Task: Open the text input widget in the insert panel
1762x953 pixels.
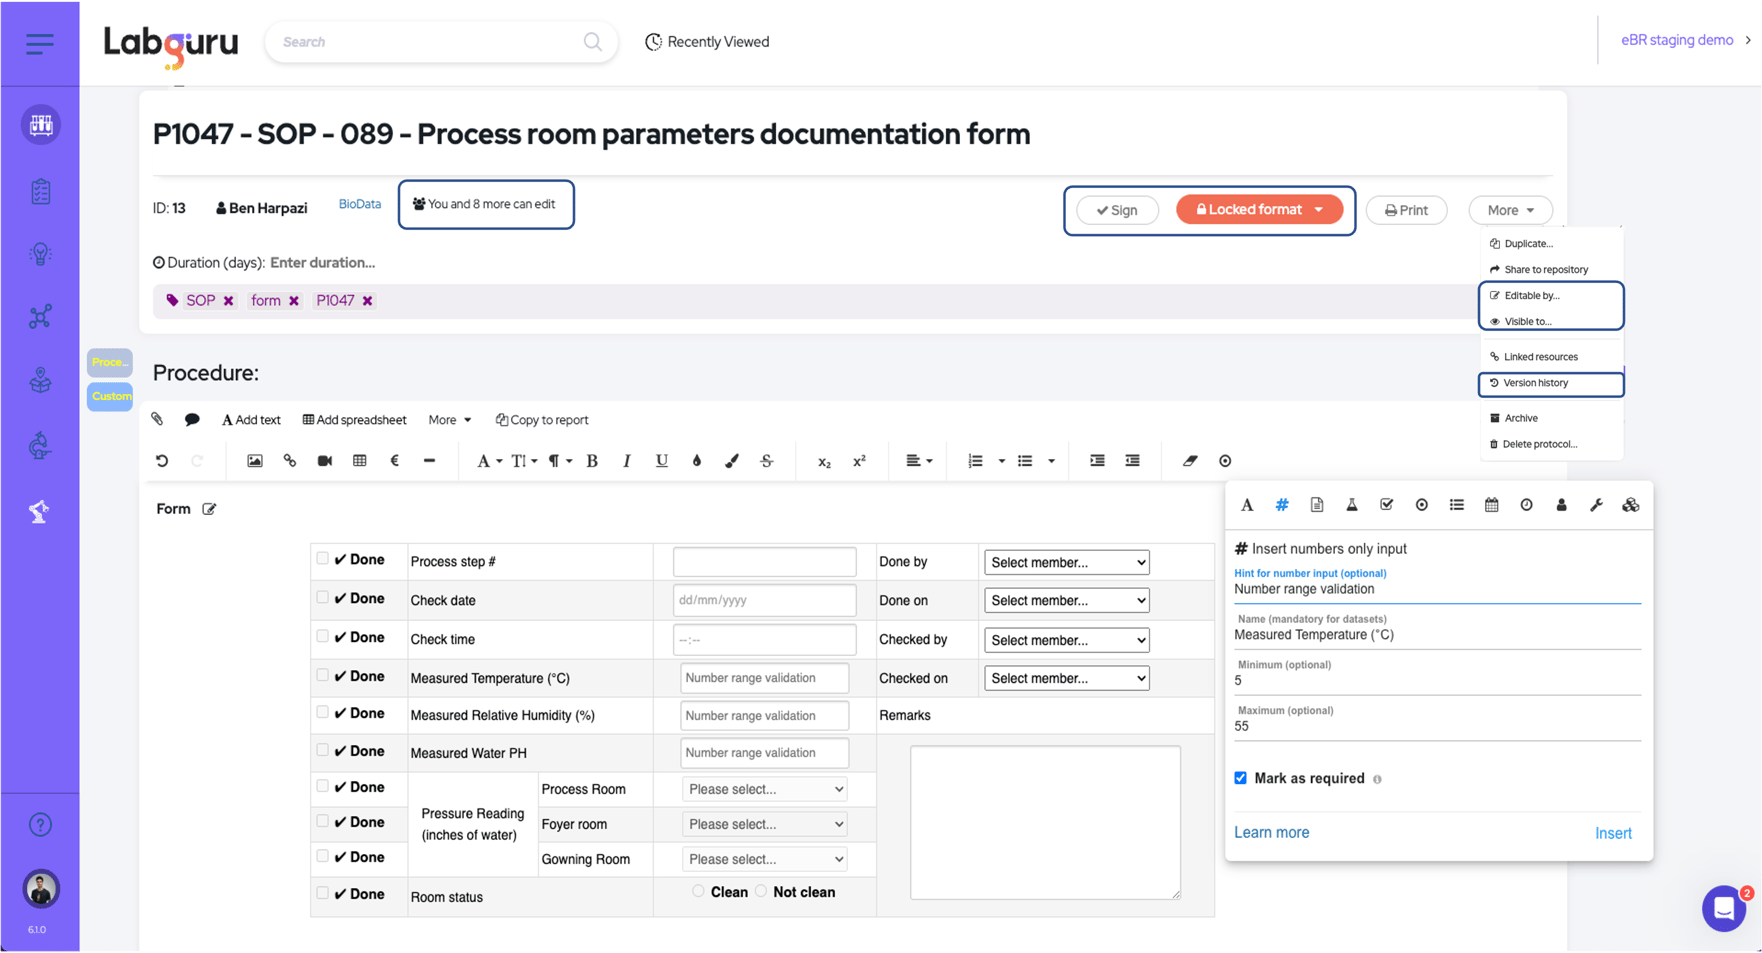Action: pyautogui.click(x=1247, y=505)
